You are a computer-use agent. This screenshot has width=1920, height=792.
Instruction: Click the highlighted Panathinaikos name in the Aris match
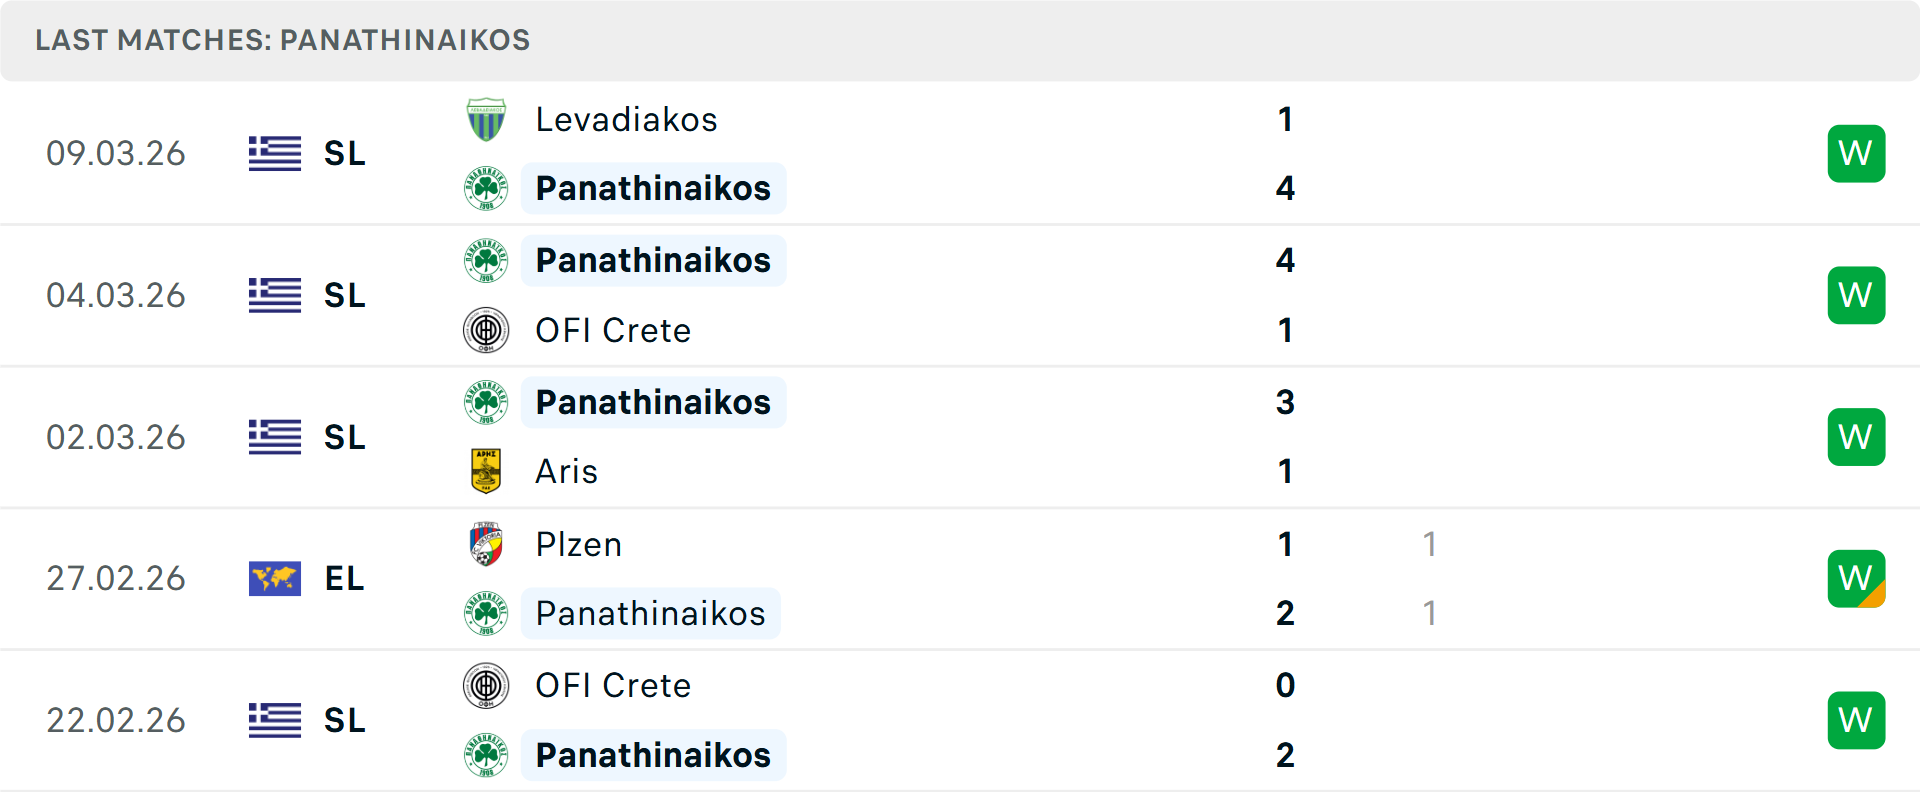653,402
